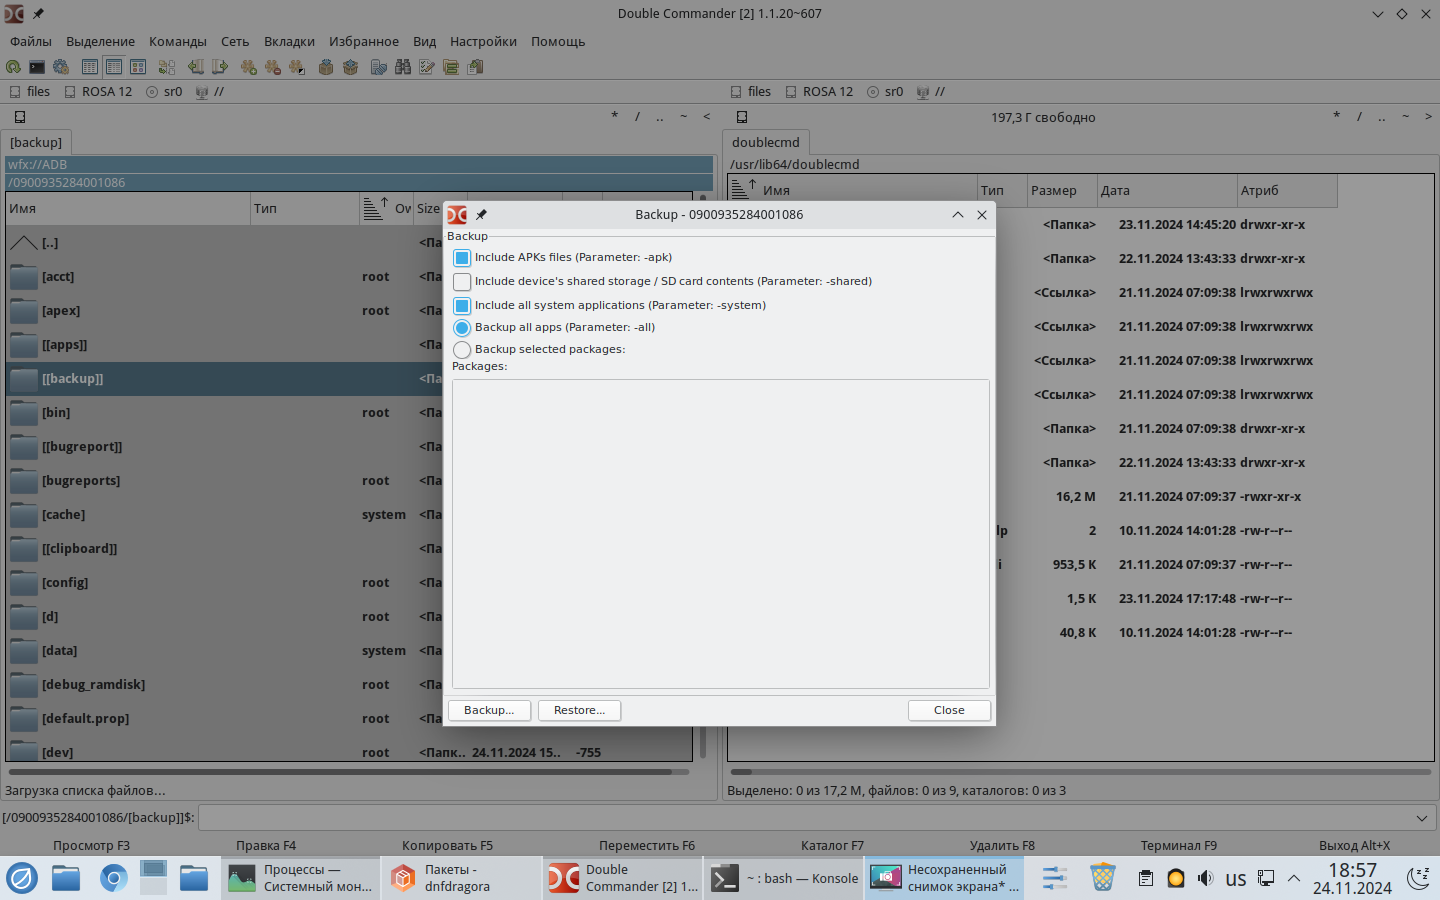
Task: Click the Packages list box in Backup dialog
Action: pos(720,534)
